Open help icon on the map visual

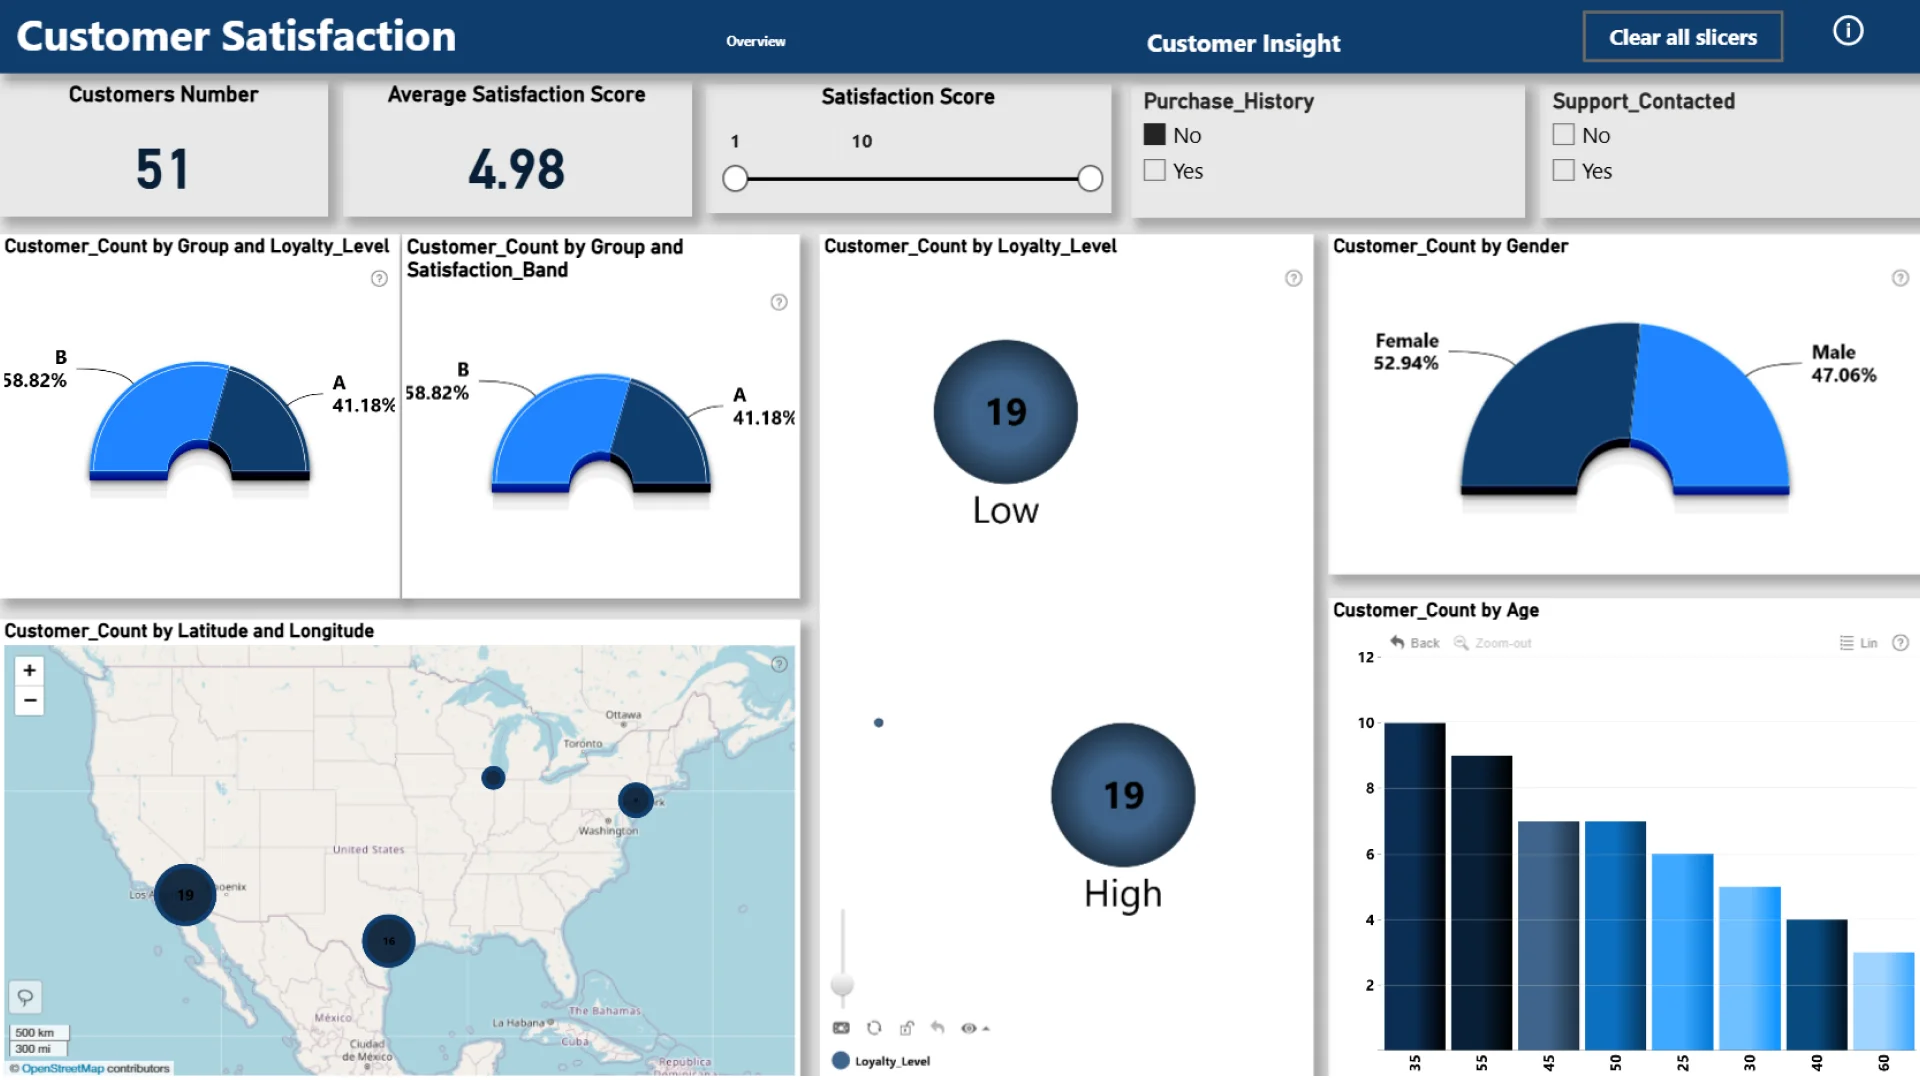click(779, 664)
